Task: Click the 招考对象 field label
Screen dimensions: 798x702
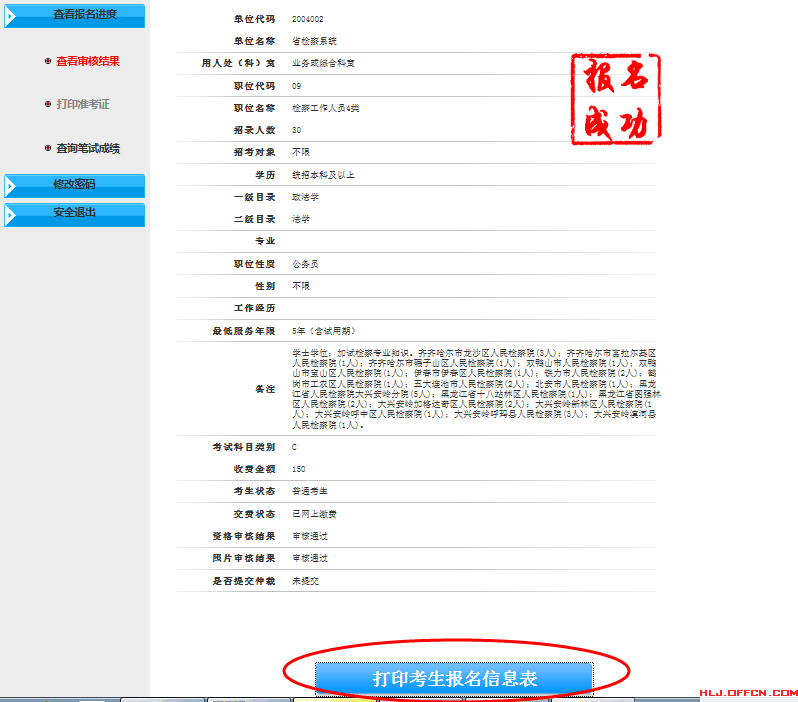Action: pos(254,152)
